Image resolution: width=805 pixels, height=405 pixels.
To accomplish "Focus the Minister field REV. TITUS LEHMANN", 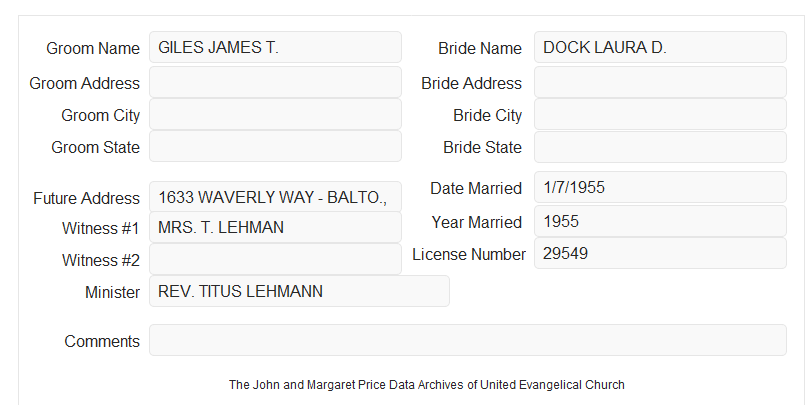I will (299, 291).
